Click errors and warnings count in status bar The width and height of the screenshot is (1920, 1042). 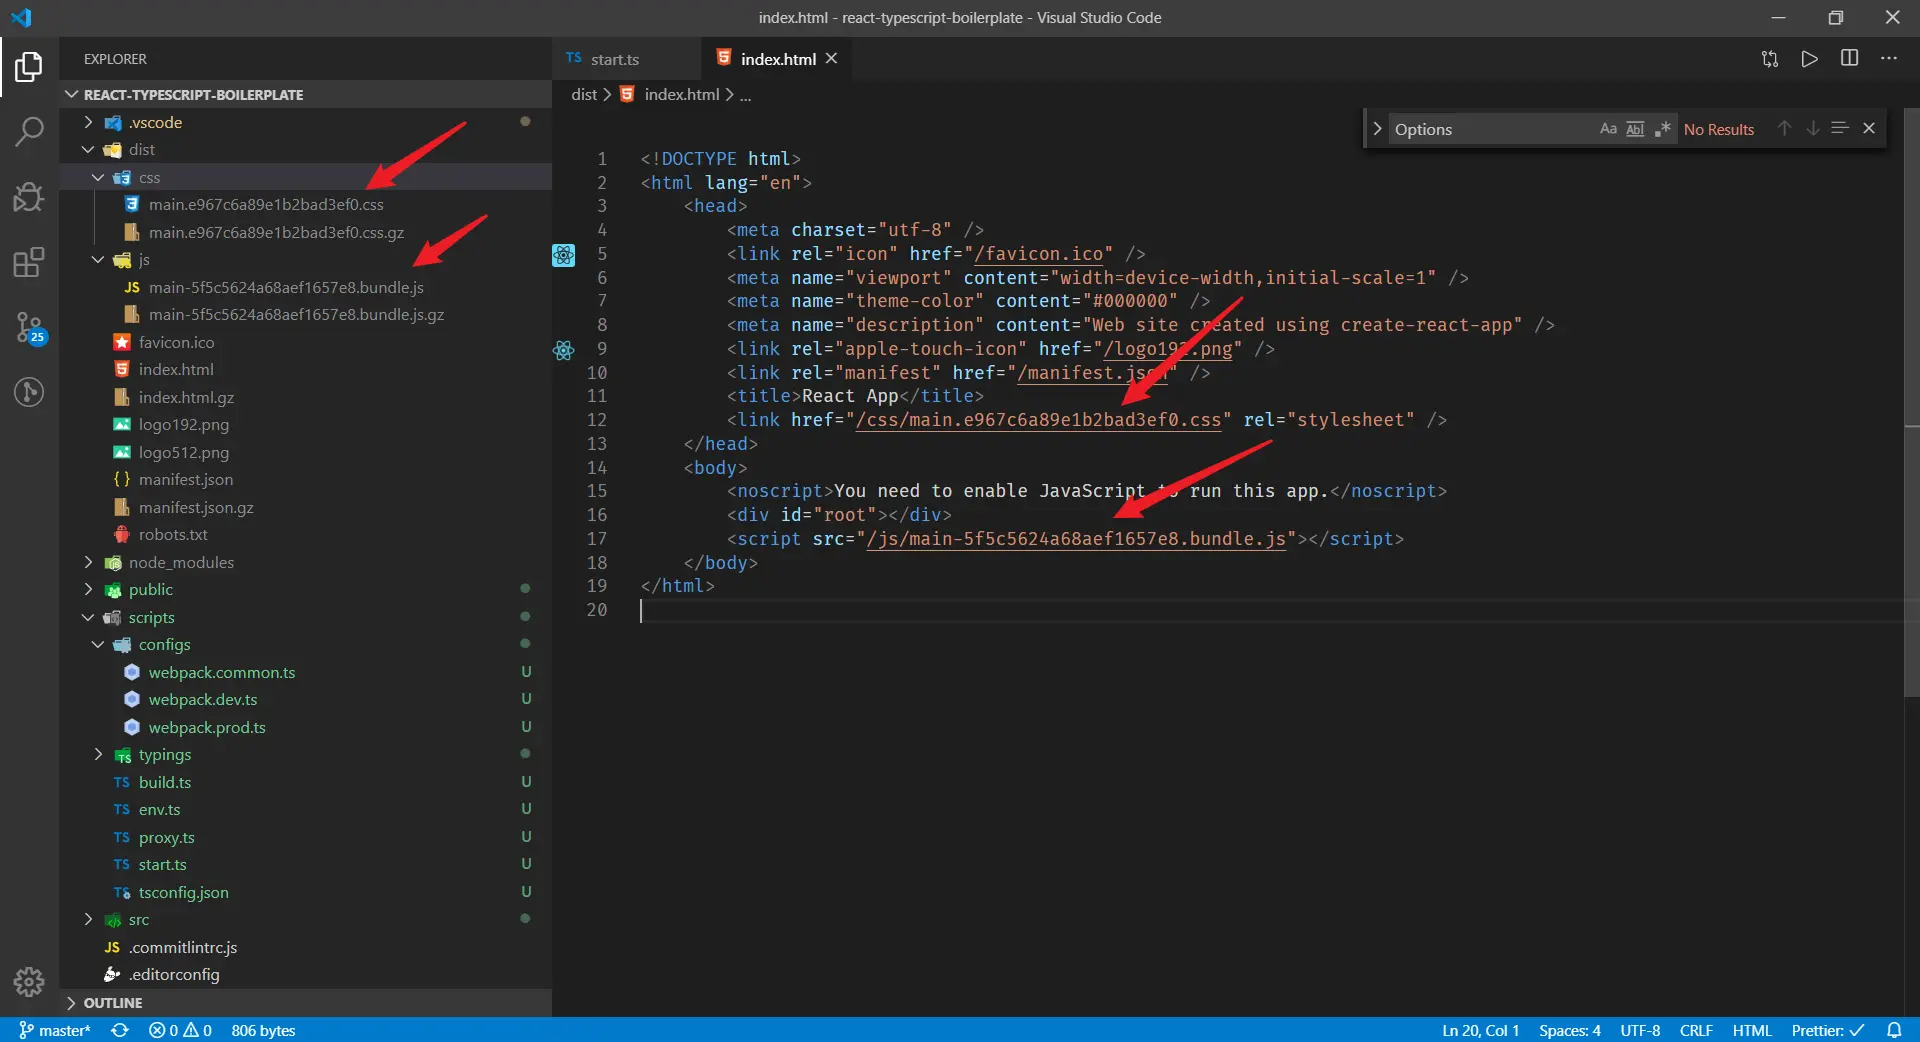tap(180, 1030)
